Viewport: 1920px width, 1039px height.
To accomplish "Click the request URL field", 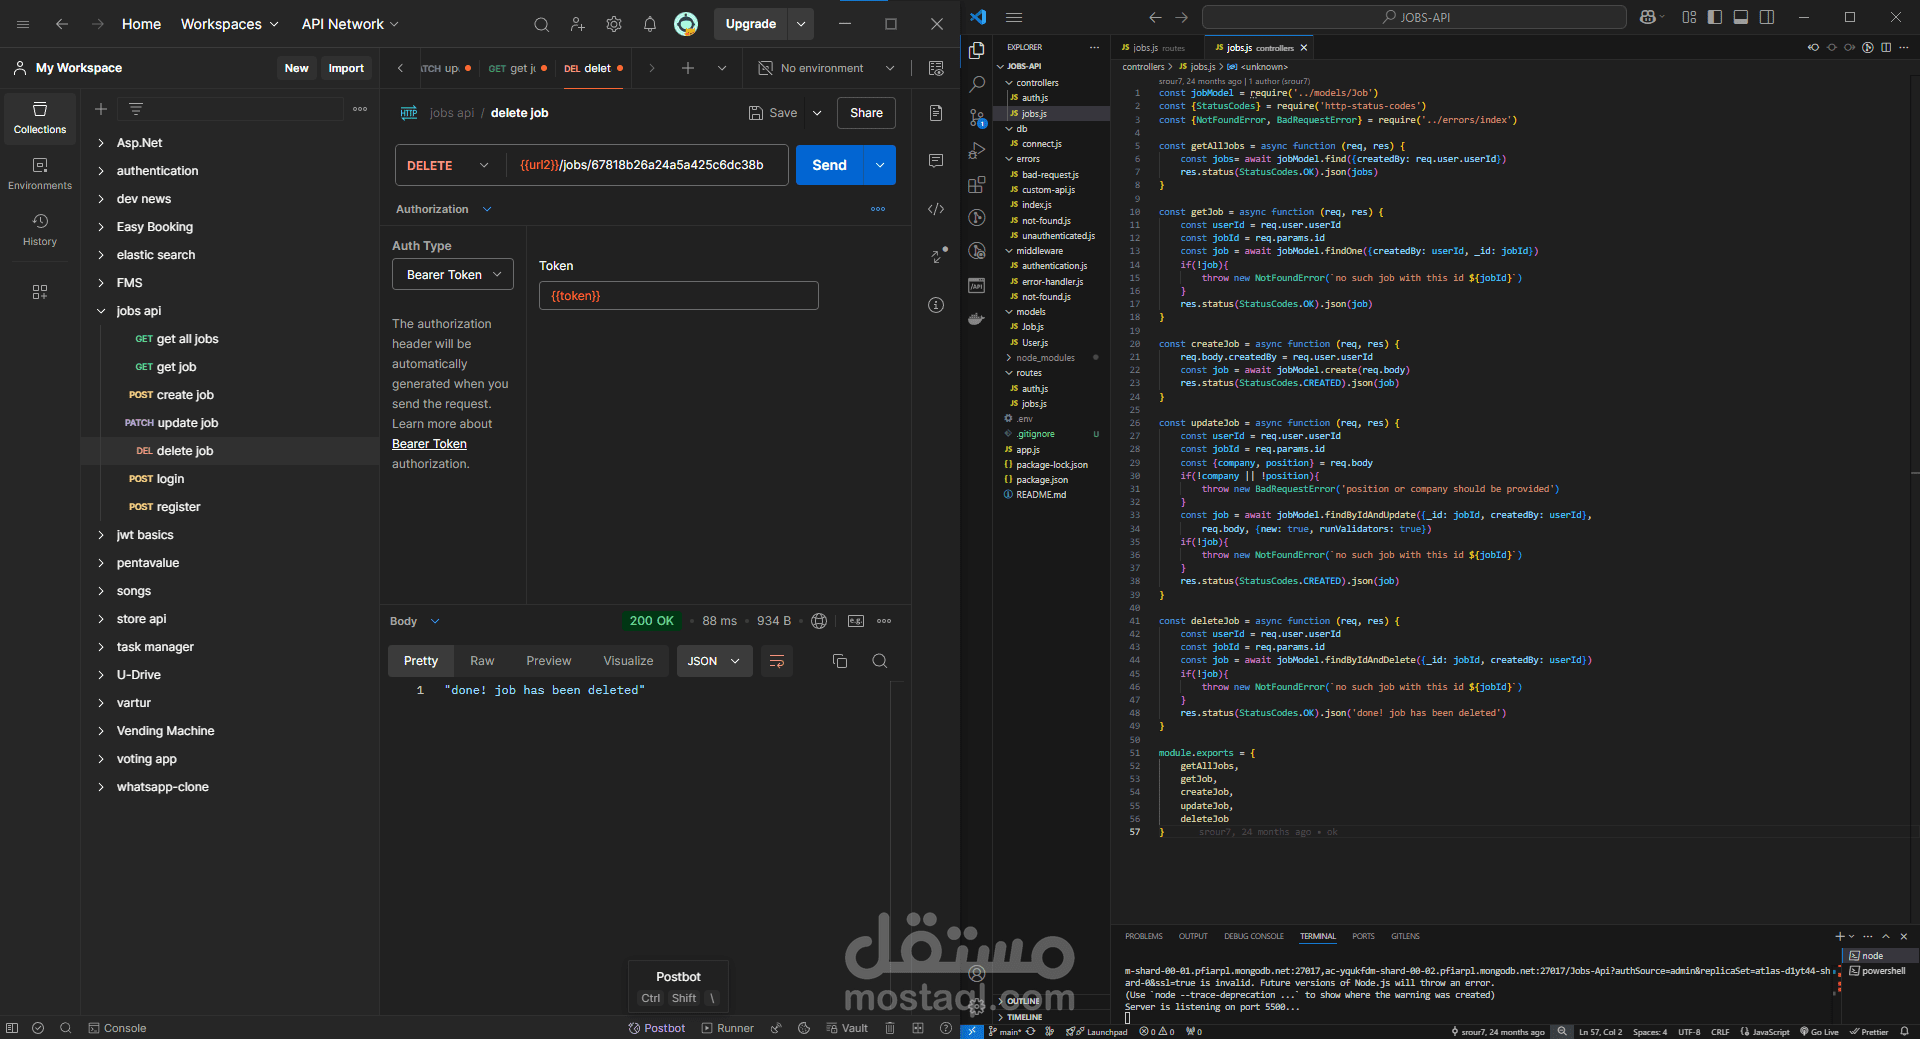I will pyautogui.click(x=648, y=165).
